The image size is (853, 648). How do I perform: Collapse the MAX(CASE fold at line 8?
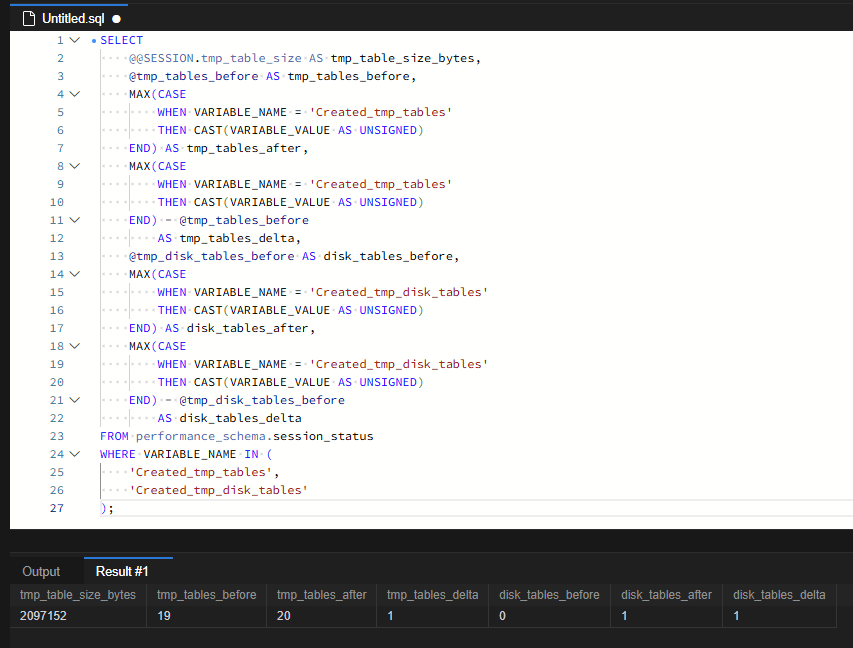75,166
